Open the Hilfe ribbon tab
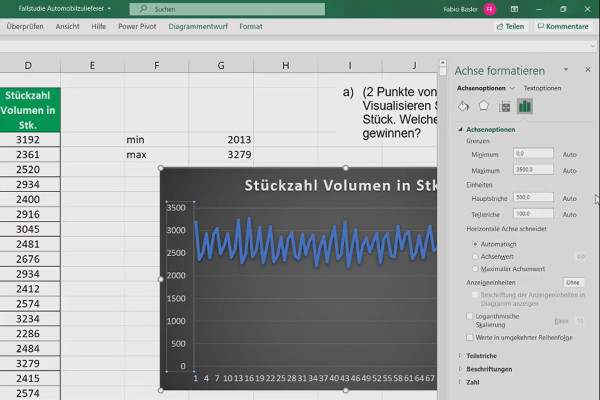 pyautogui.click(x=99, y=26)
